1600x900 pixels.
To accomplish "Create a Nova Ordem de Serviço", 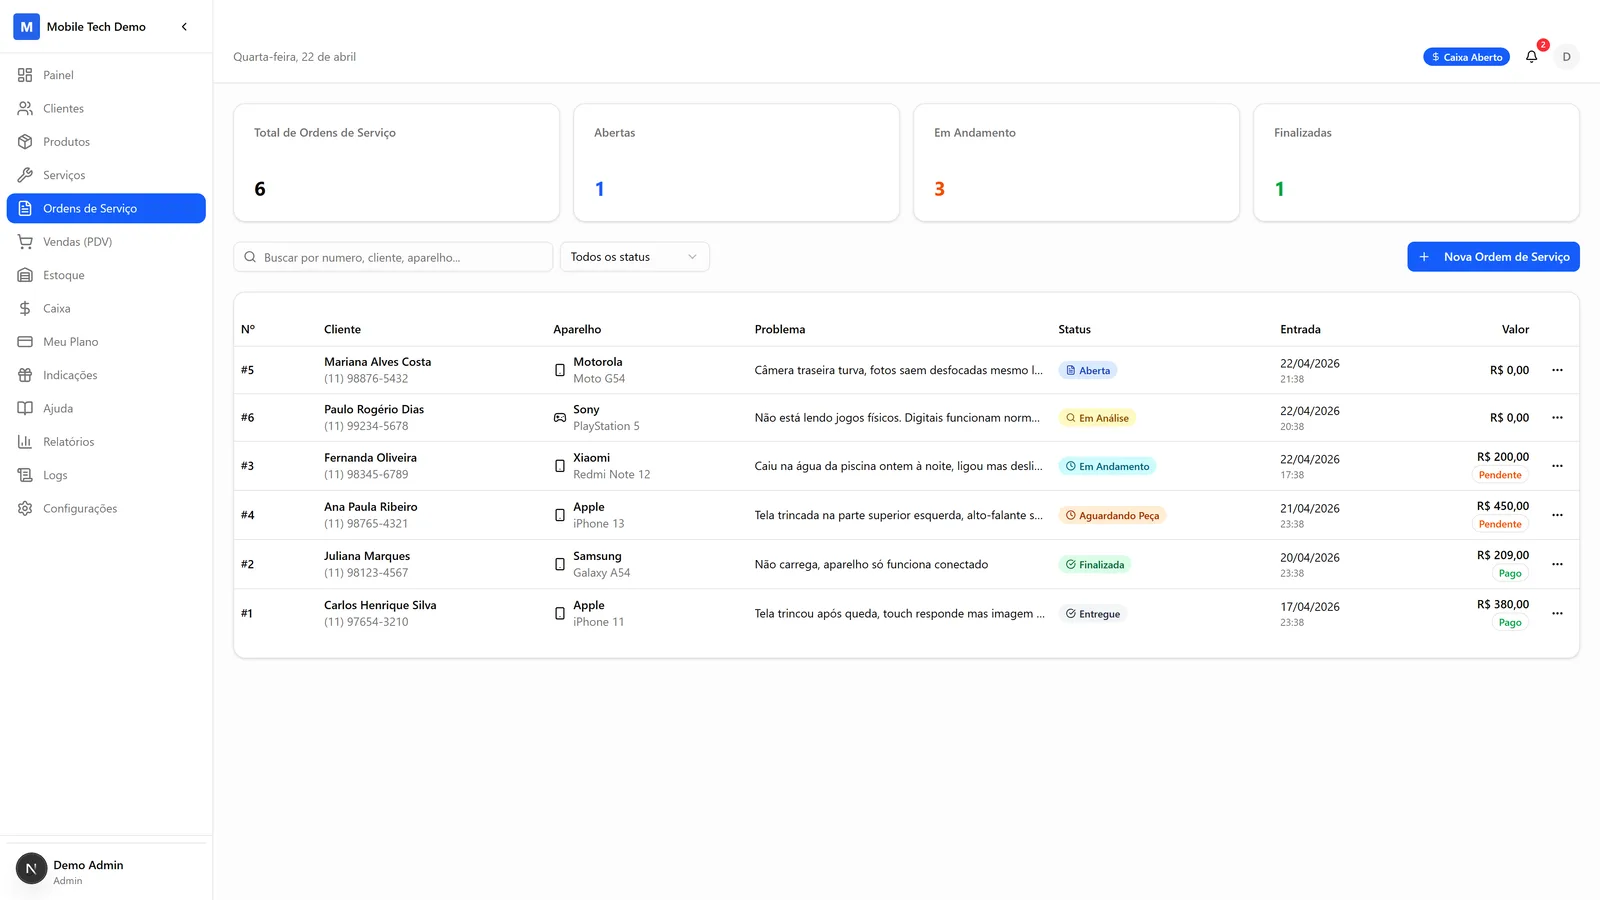I will coord(1493,257).
